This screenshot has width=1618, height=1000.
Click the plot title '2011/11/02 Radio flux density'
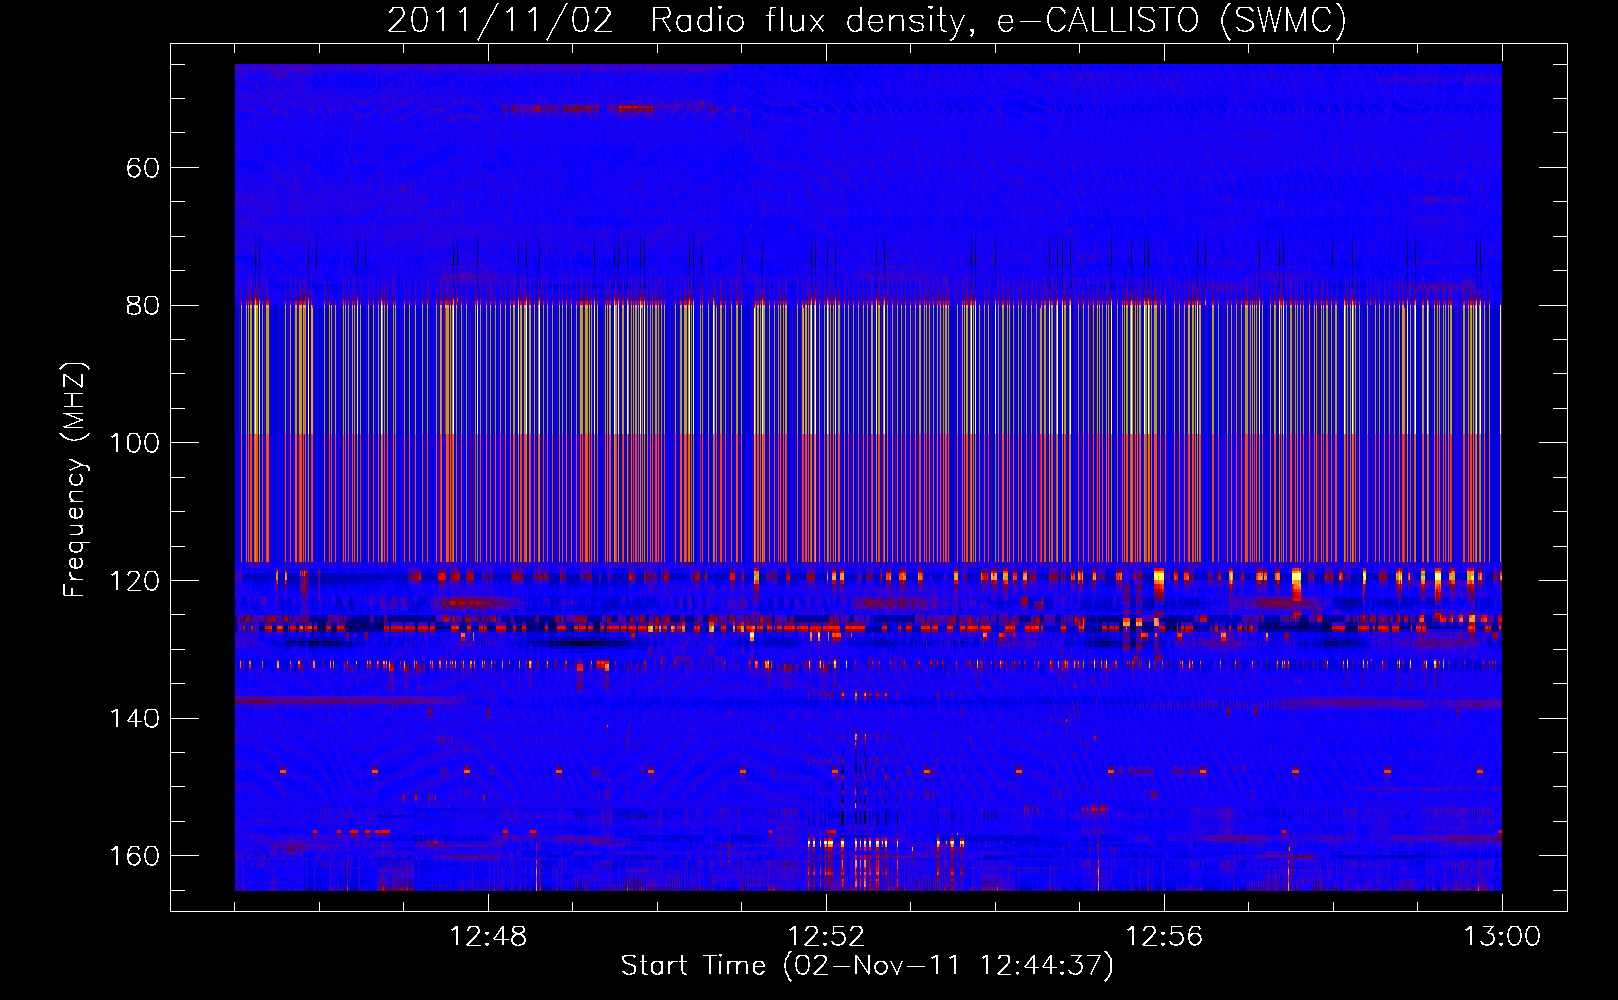(x=867, y=21)
